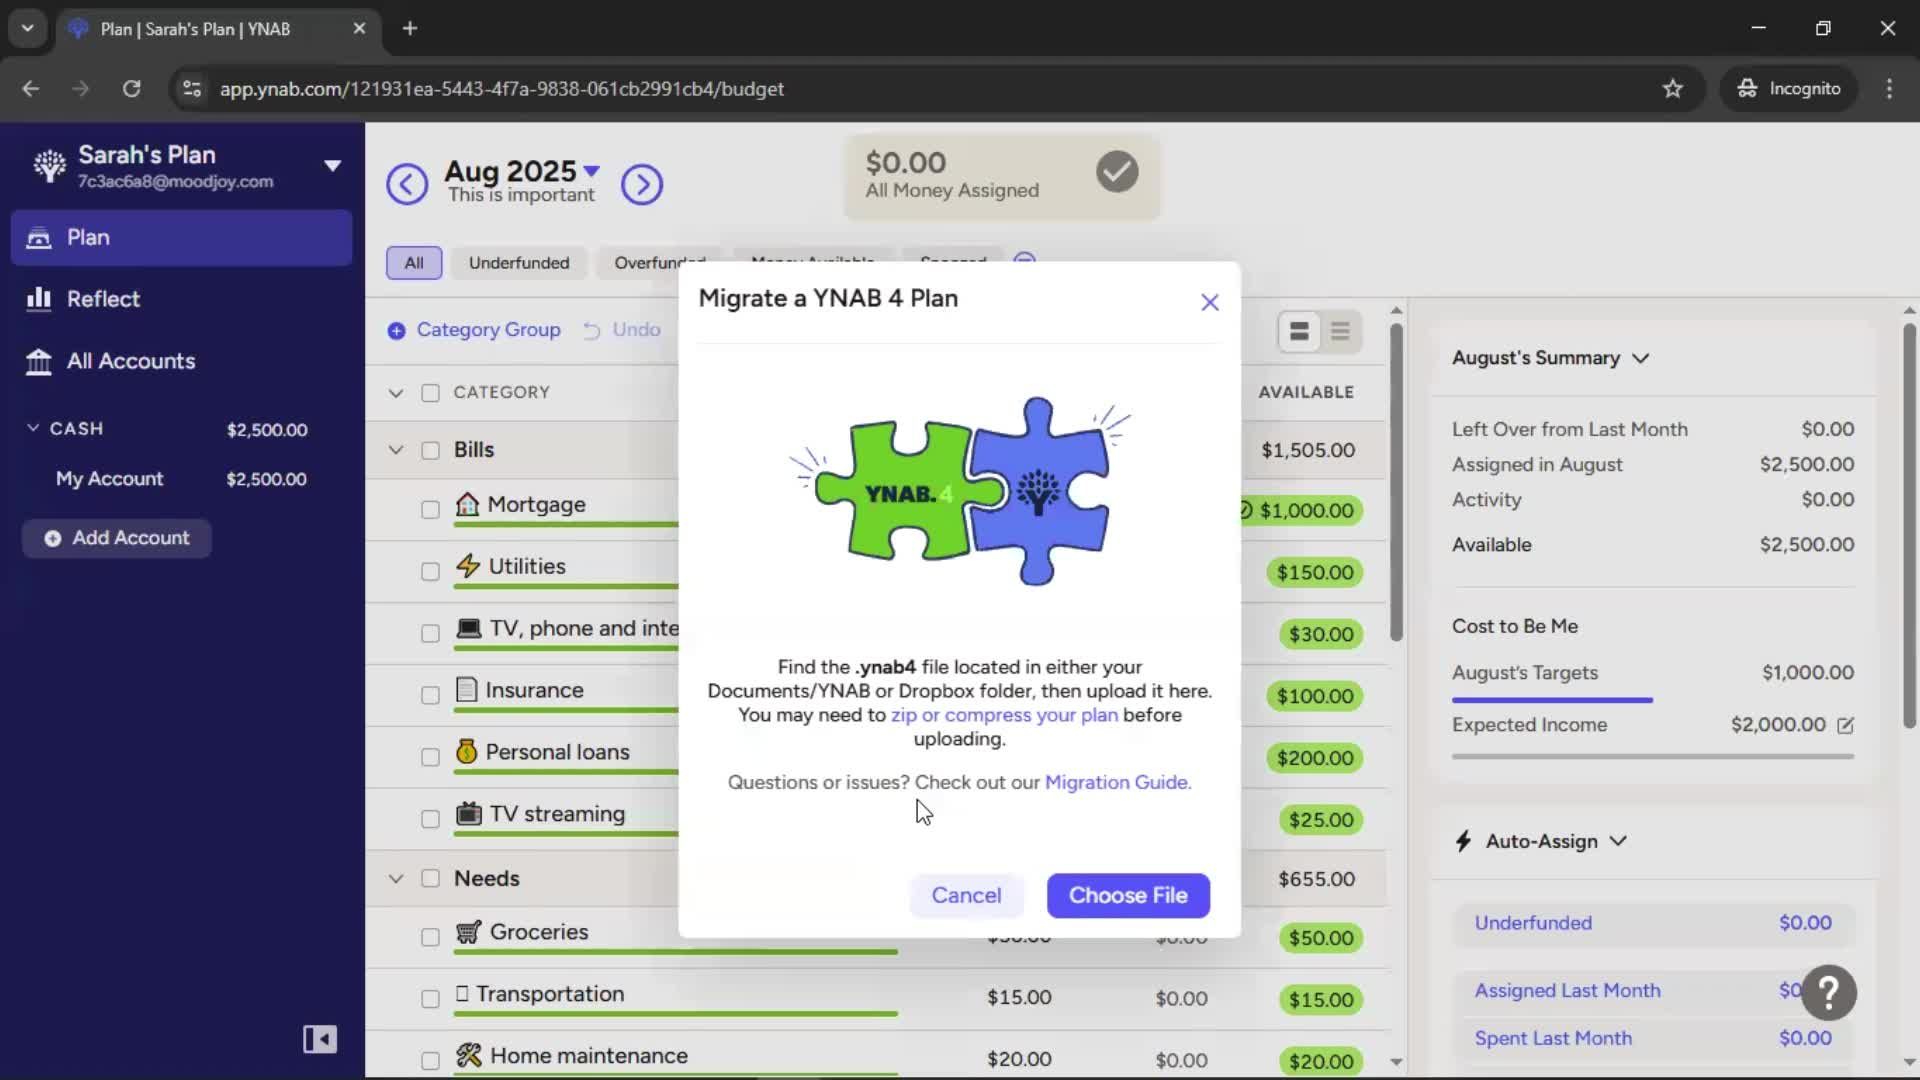This screenshot has height=1080, width=1920.
Task: Click the Spent Last Month option
Action: coord(1653,1039)
